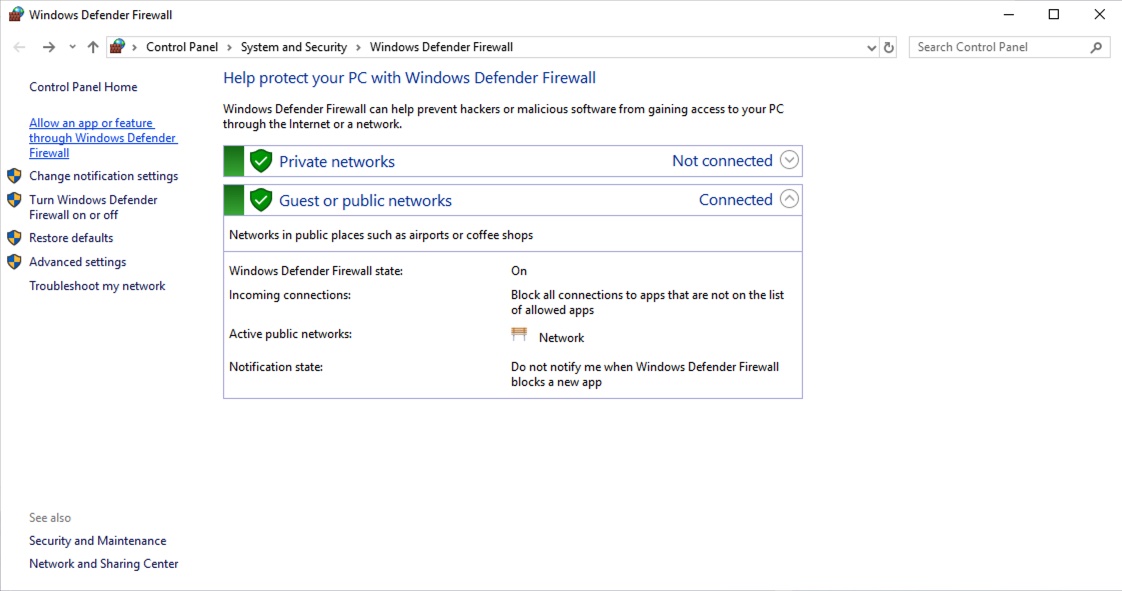This screenshot has height=591, width=1122.
Task: Click the shield icon beside Advanced settings
Action: (x=14, y=261)
